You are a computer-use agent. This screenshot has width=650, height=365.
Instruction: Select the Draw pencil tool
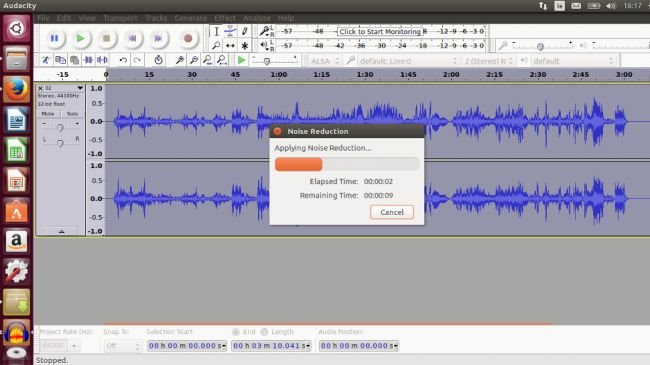click(x=245, y=32)
